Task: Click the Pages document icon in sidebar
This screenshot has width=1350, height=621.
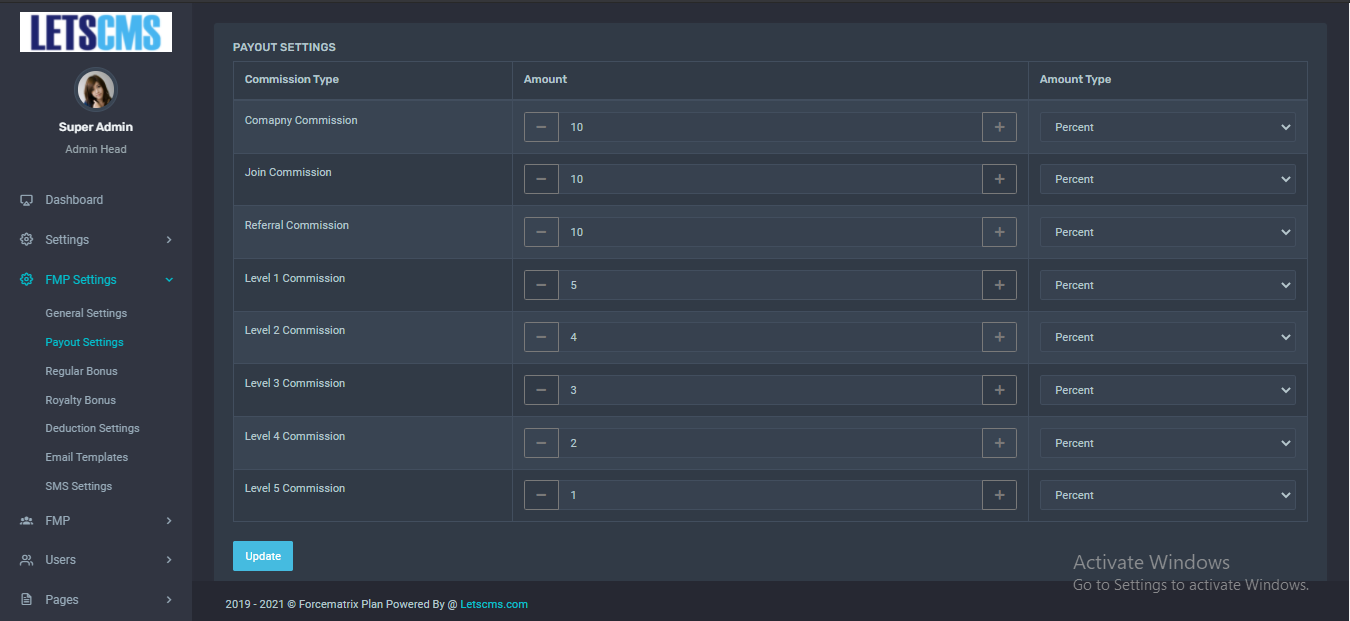Action: pyautogui.click(x=27, y=600)
